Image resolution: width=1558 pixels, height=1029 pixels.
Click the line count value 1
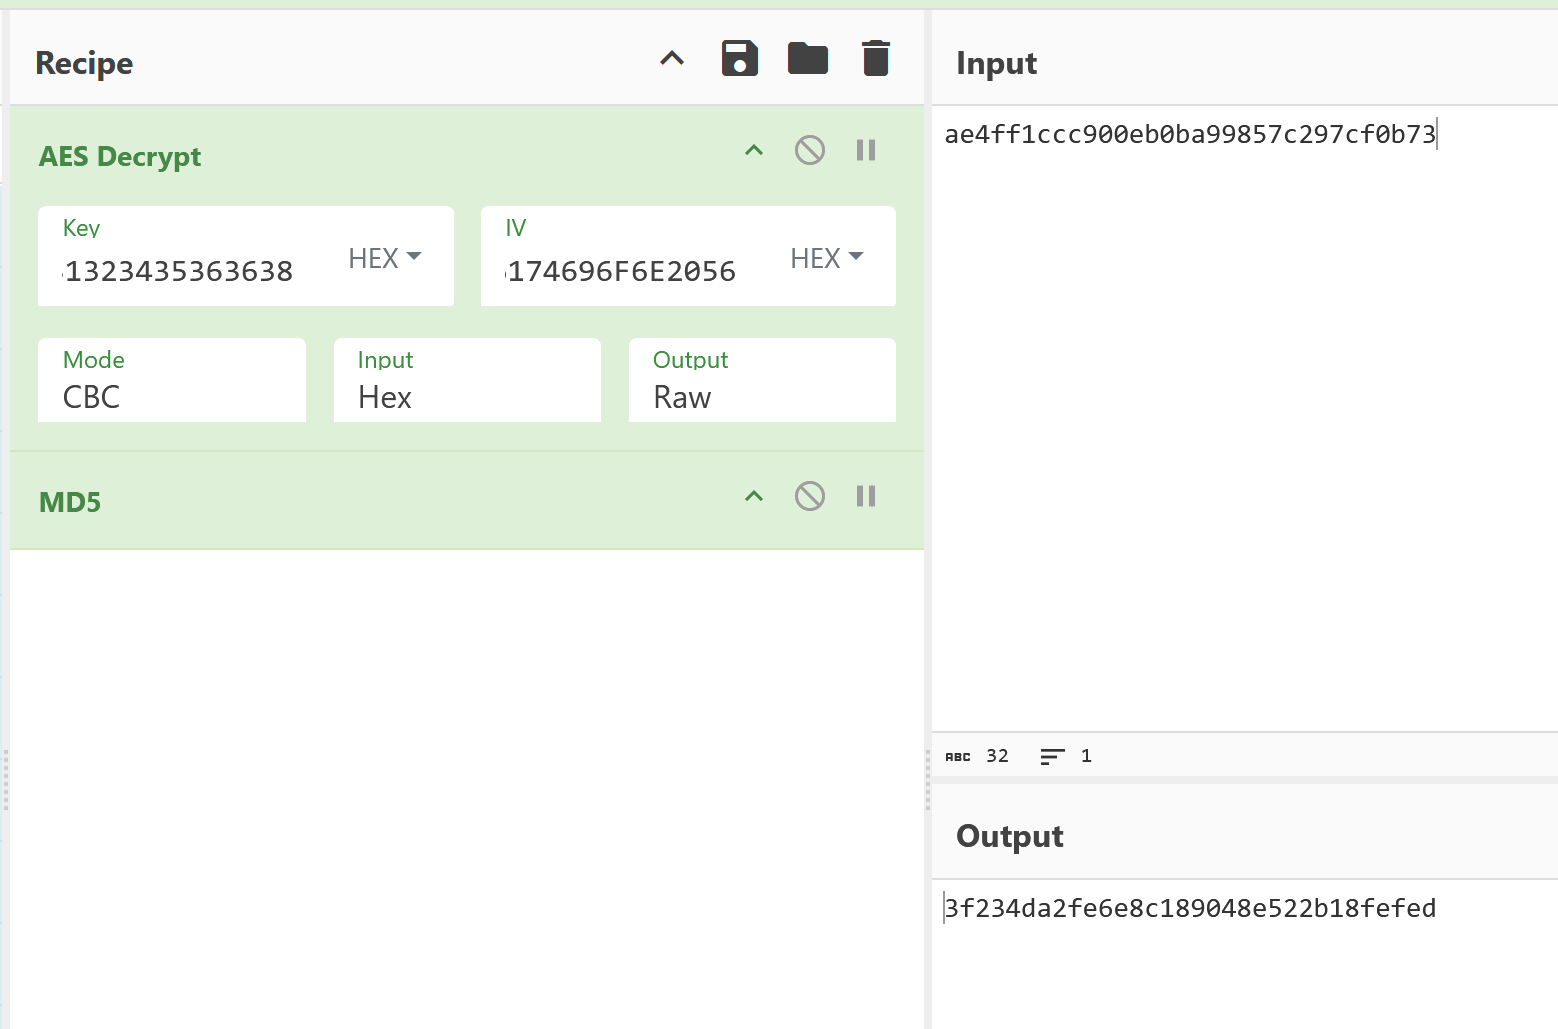[x=1086, y=756]
